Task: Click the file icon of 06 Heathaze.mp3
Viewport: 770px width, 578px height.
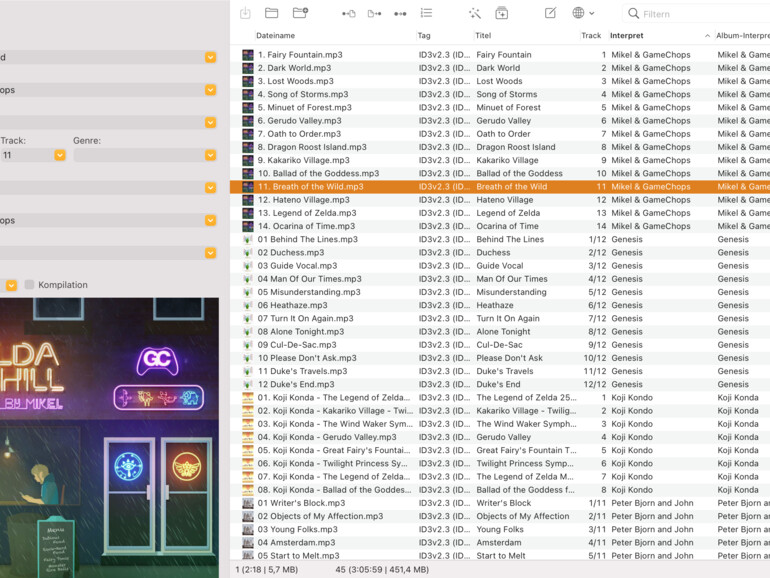Action: click(248, 305)
